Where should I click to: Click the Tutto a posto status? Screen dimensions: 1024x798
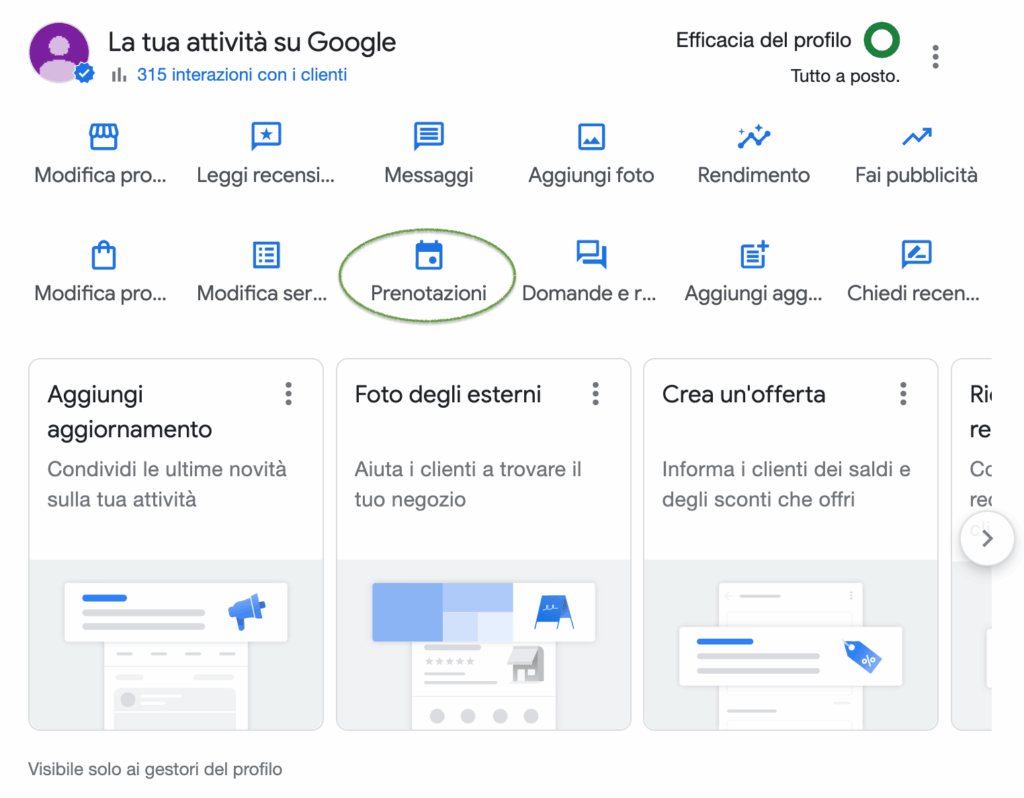845,76
